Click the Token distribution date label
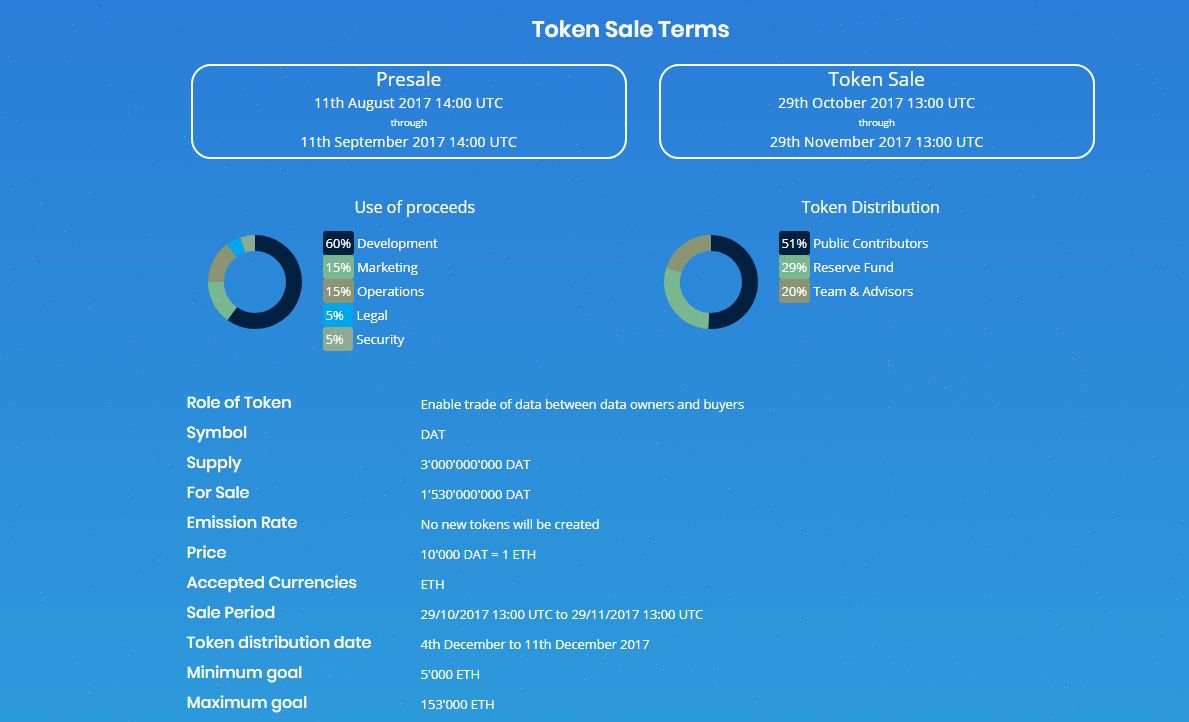 tap(279, 642)
